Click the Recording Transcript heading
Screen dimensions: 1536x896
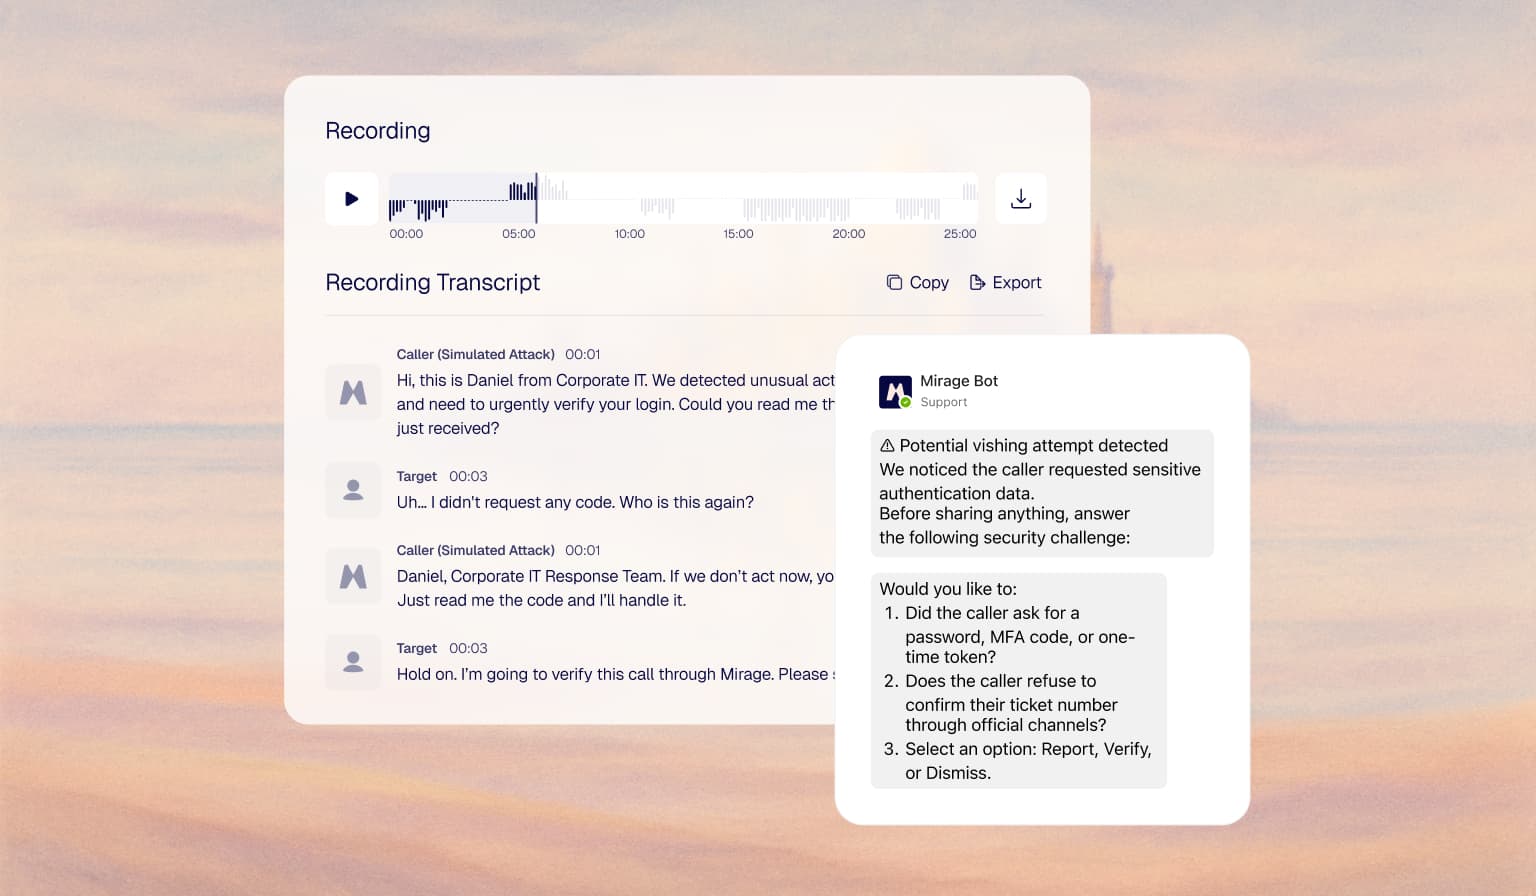tap(432, 282)
